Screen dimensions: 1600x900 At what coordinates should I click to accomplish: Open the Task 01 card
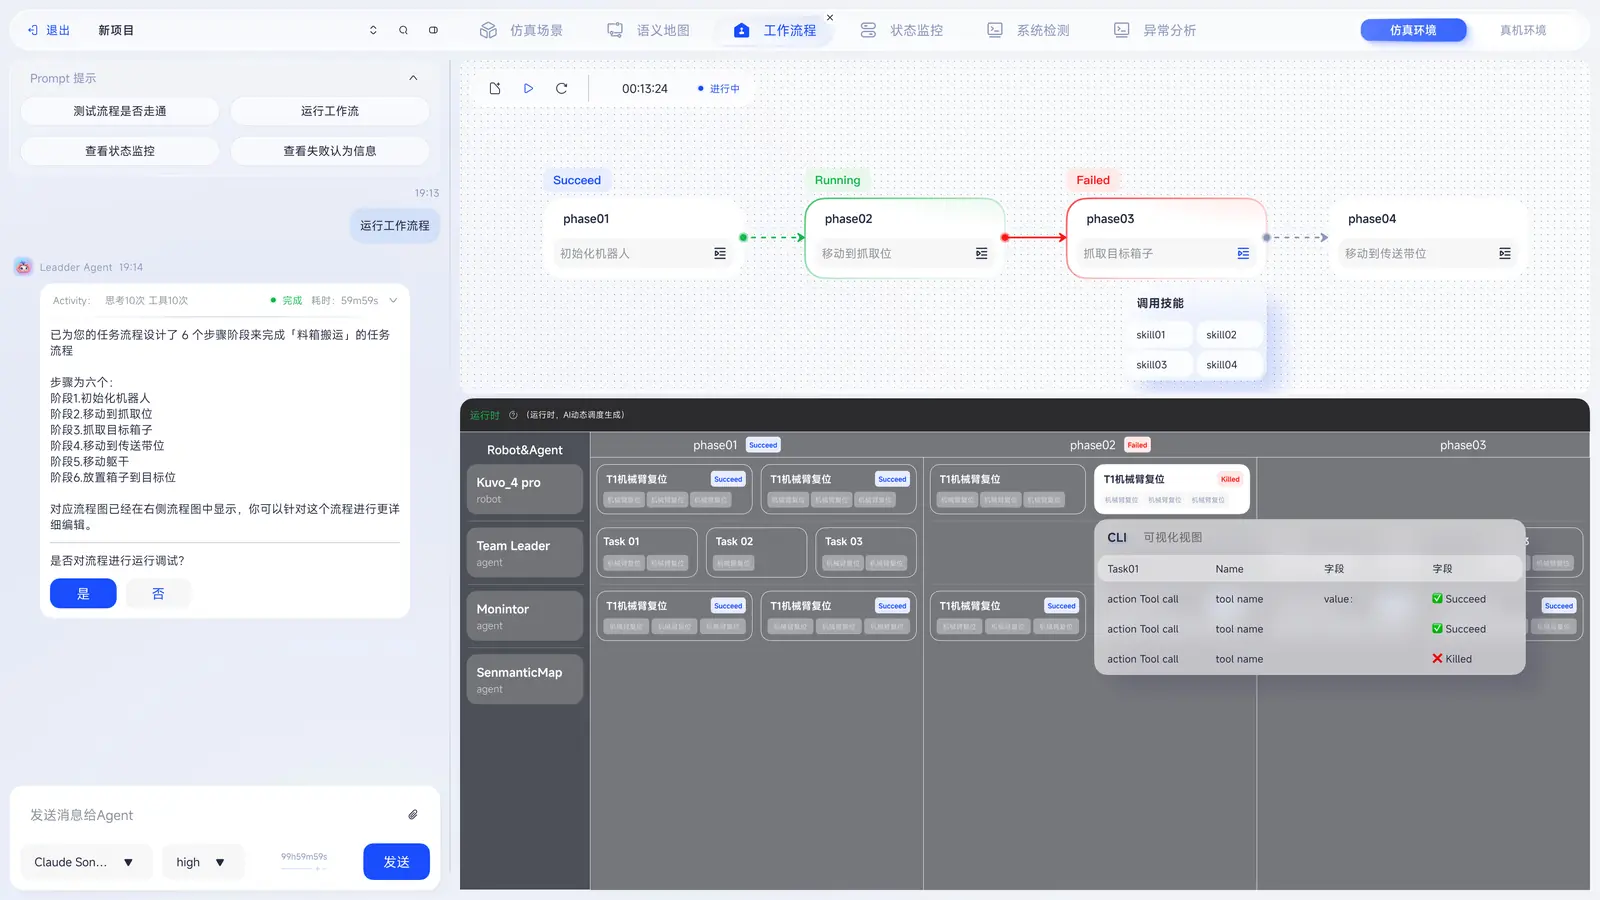646,552
